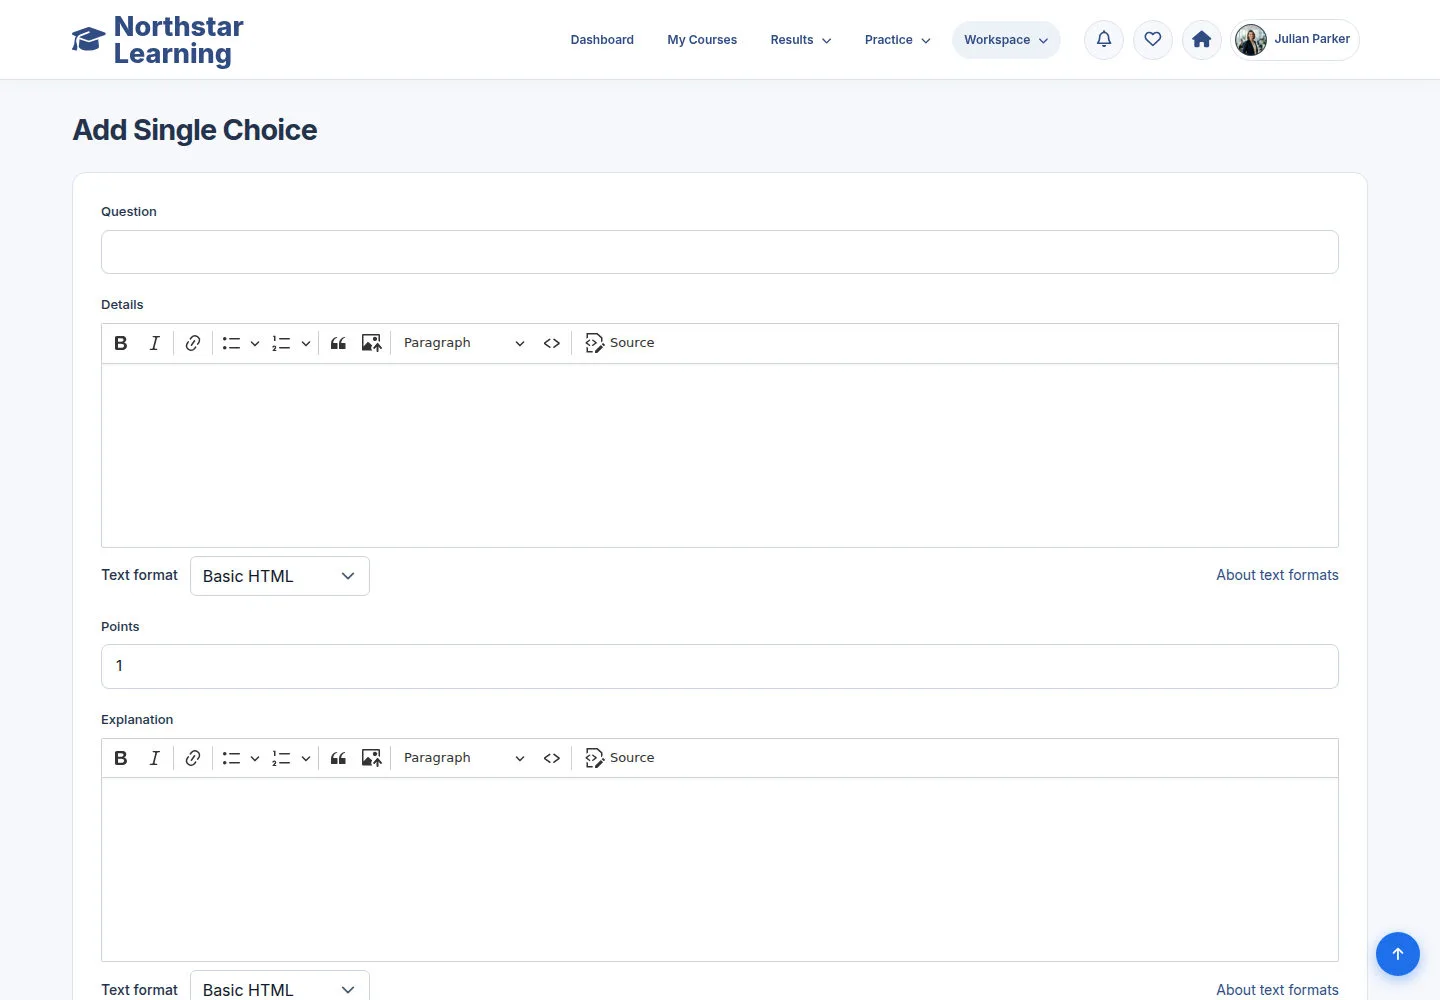The height and width of the screenshot is (1000, 1440).
Task: Insert a block quote in the Details editor
Action: point(338,343)
